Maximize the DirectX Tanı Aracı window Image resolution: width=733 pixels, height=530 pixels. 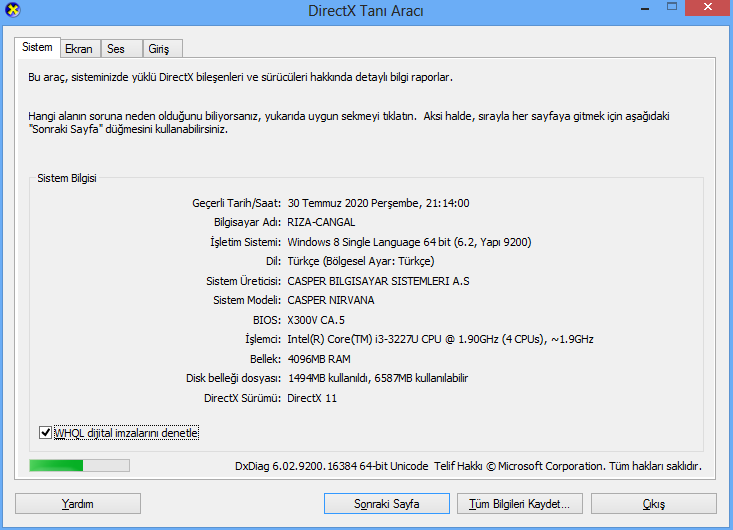672,7
